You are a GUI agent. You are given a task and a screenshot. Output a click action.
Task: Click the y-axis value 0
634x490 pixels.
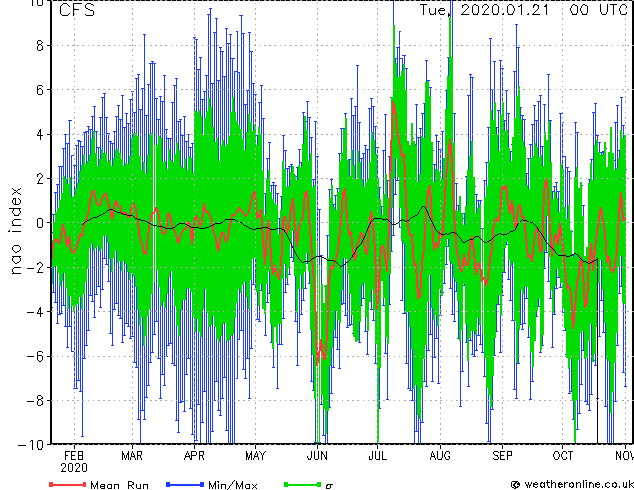click(x=40, y=223)
